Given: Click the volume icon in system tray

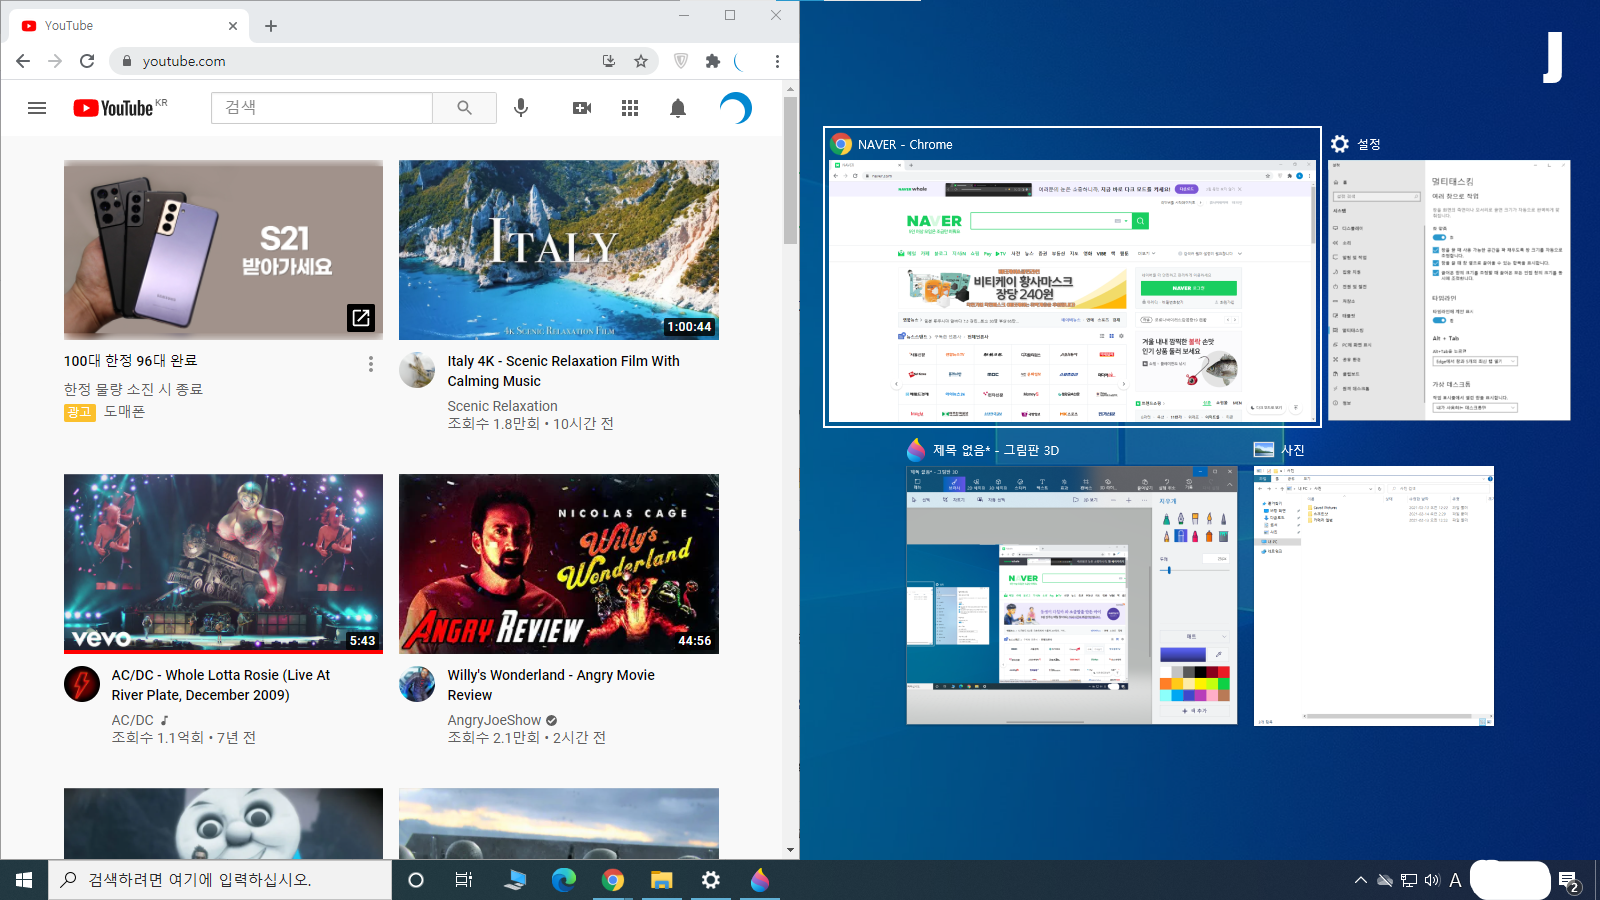Looking at the screenshot, I should (1432, 880).
